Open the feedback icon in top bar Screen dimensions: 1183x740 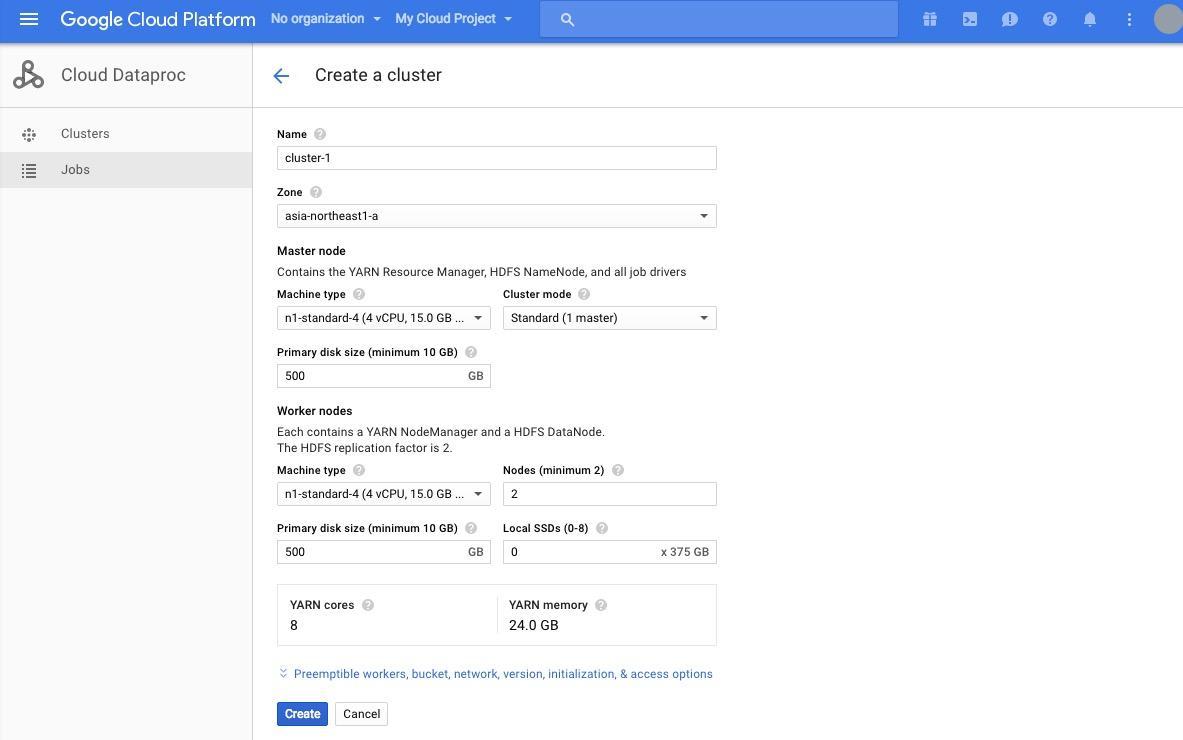1009,20
